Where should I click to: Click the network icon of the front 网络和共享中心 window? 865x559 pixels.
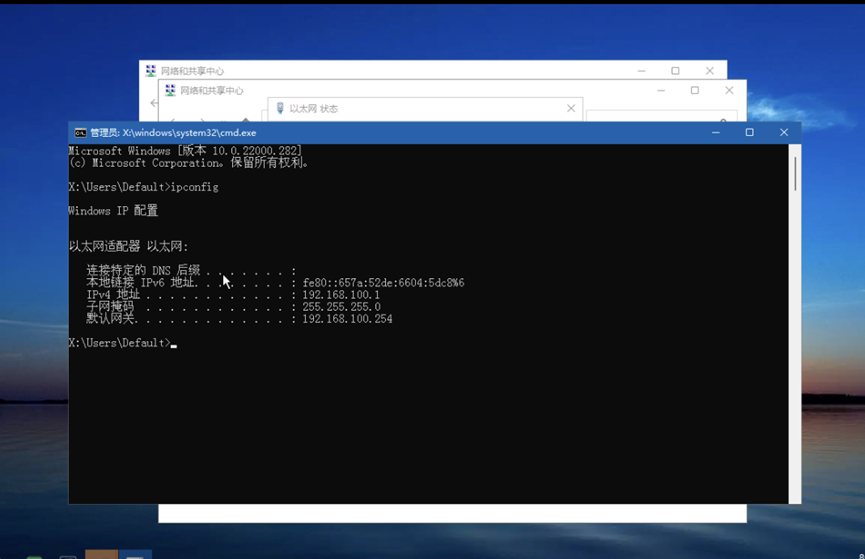(x=170, y=90)
